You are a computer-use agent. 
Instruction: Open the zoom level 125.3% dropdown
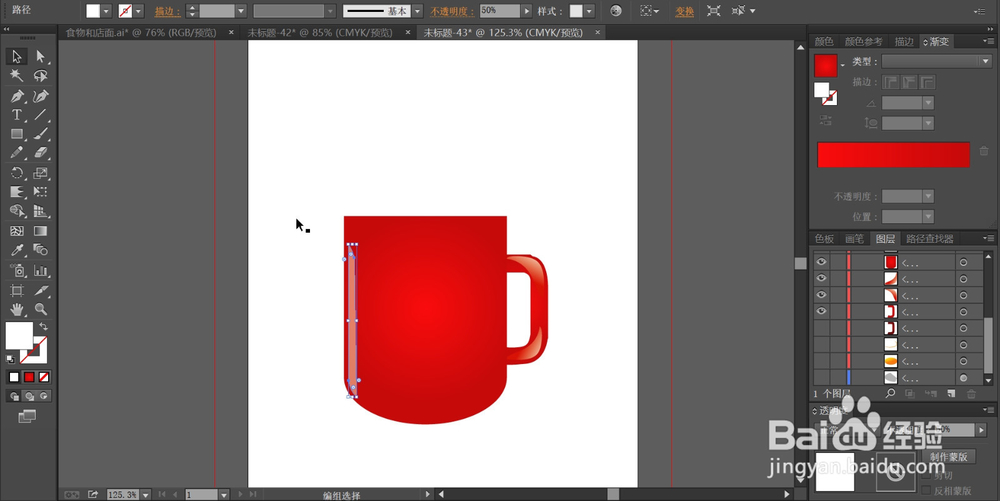(x=146, y=495)
